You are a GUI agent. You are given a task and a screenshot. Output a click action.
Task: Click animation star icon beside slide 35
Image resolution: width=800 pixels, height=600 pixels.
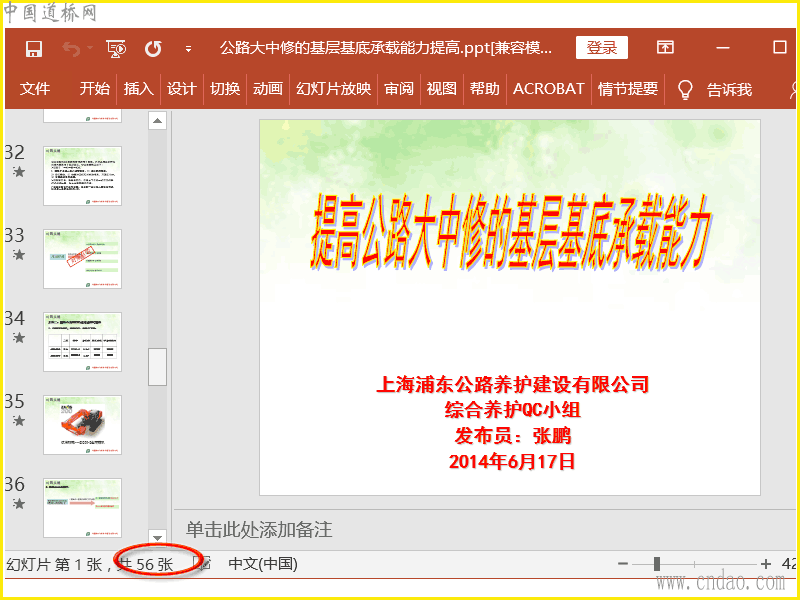coord(19,421)
